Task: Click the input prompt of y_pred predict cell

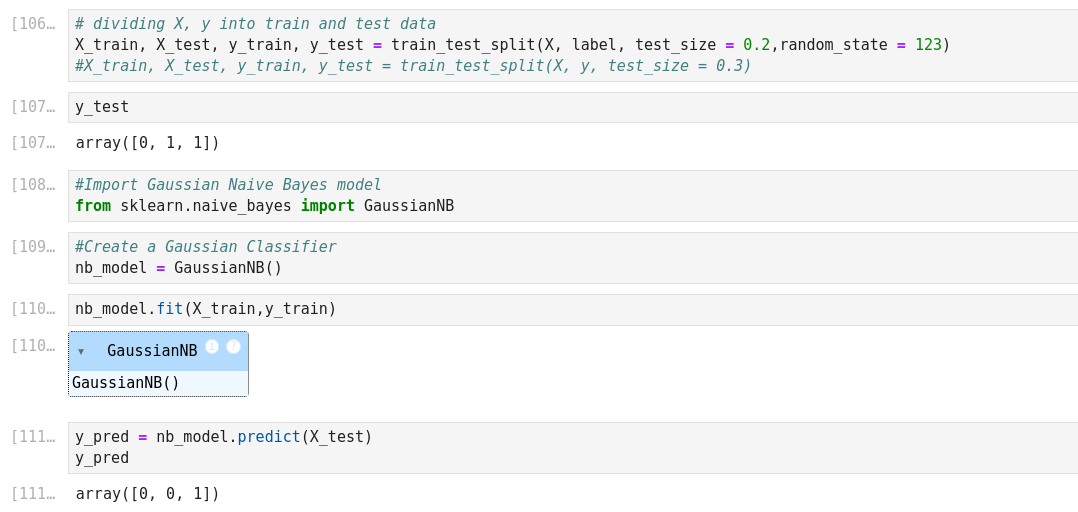Action: (33, 437)
